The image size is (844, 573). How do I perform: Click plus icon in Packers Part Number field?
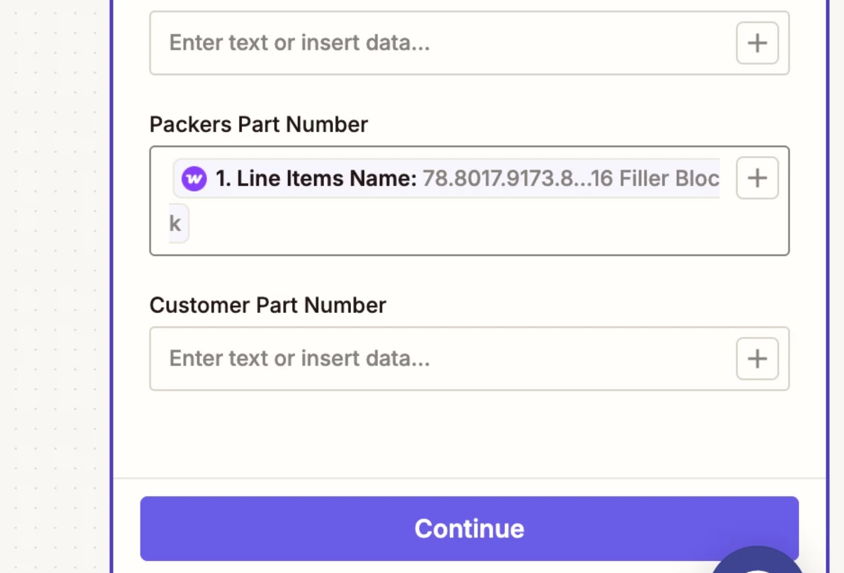click(x=757, y=178)
